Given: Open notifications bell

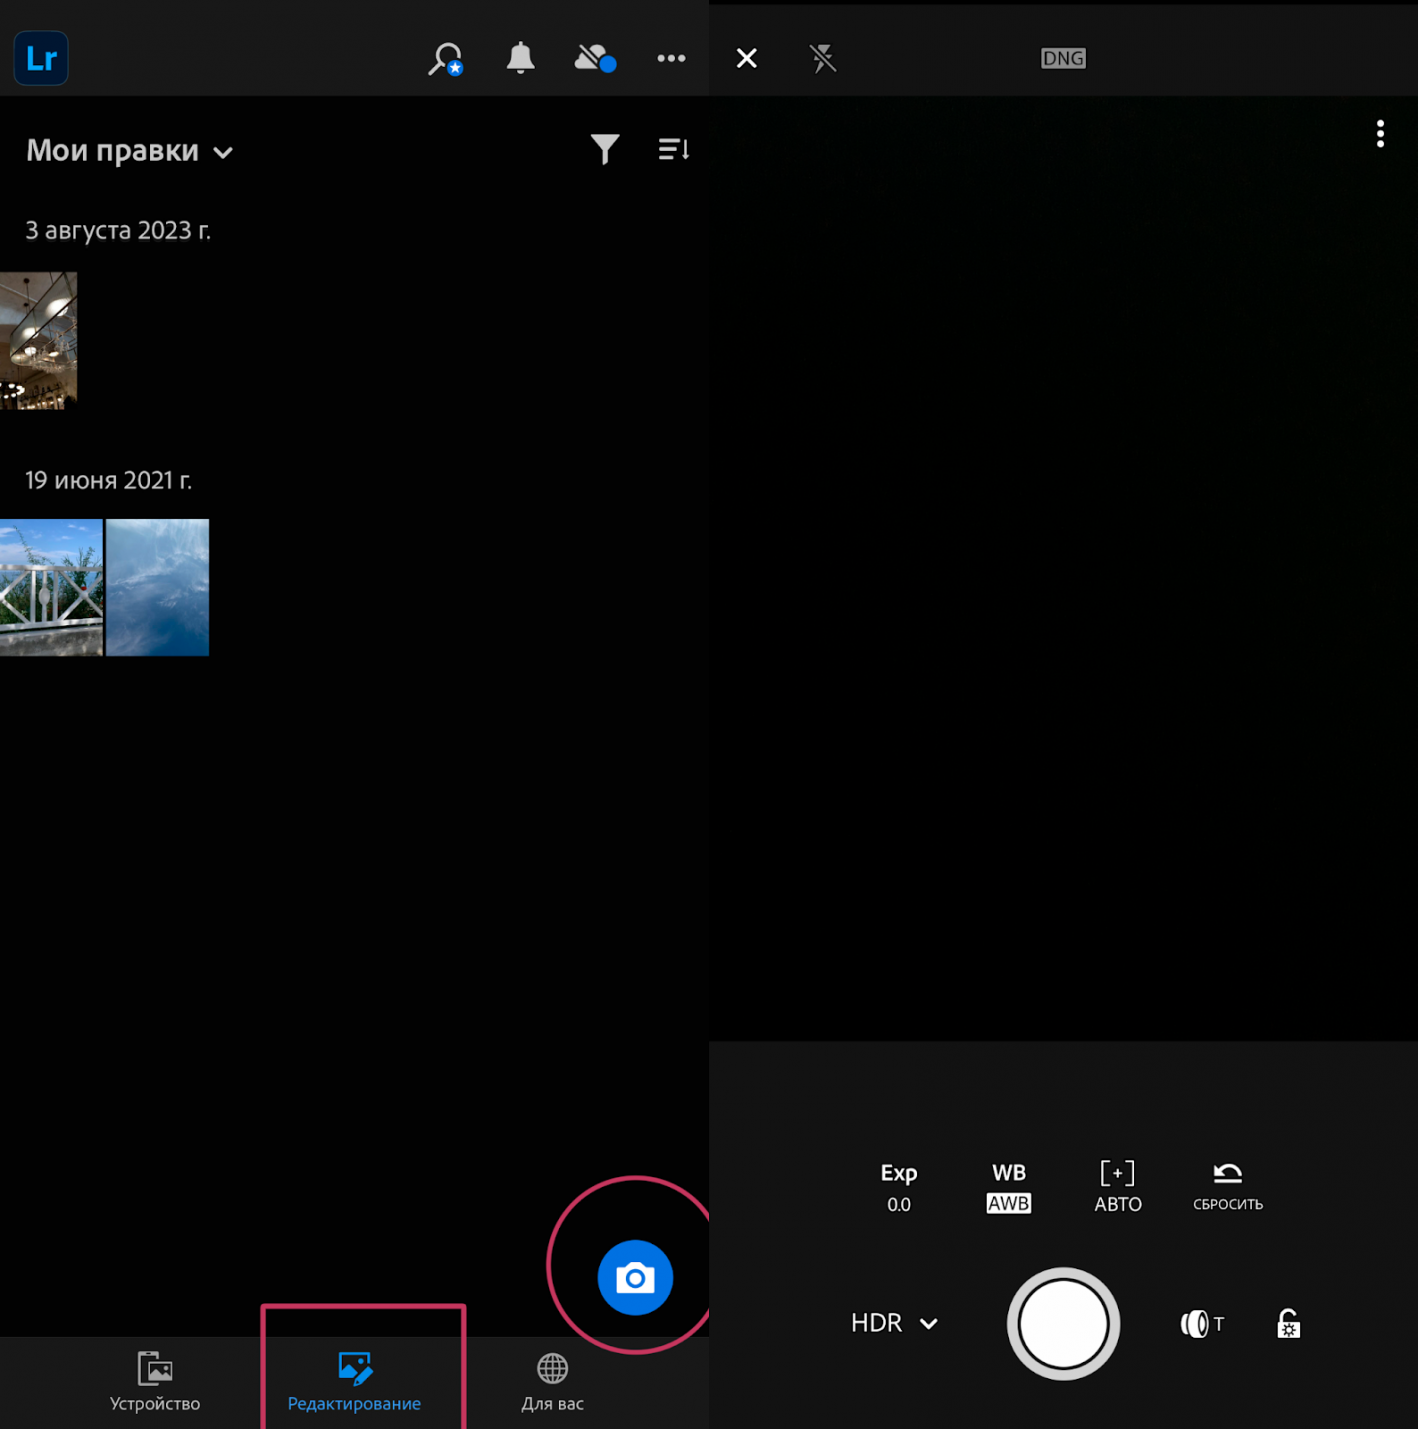Looking at the screenshot, I should pyautogui.click(x=520, y=58).
